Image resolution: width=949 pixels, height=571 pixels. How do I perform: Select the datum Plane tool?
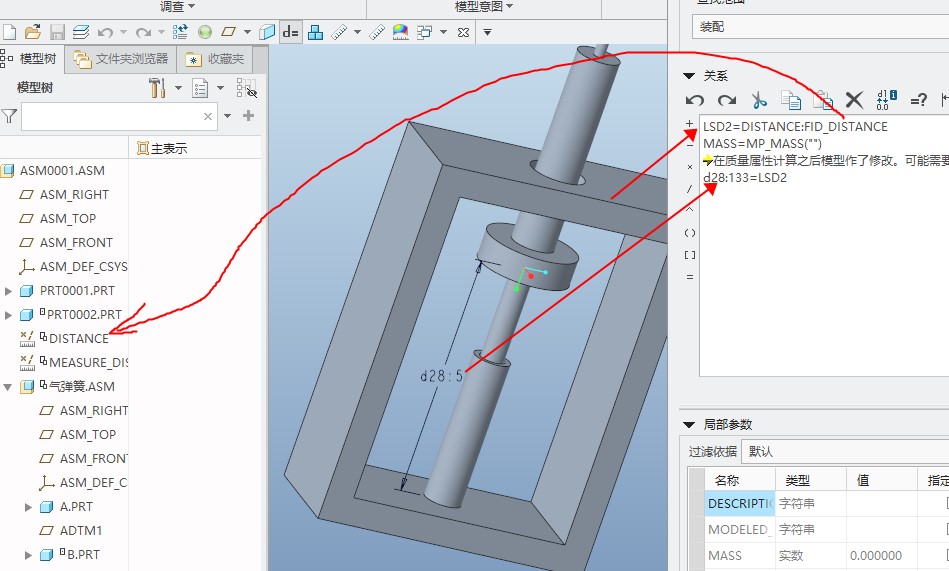click(229, 31)
